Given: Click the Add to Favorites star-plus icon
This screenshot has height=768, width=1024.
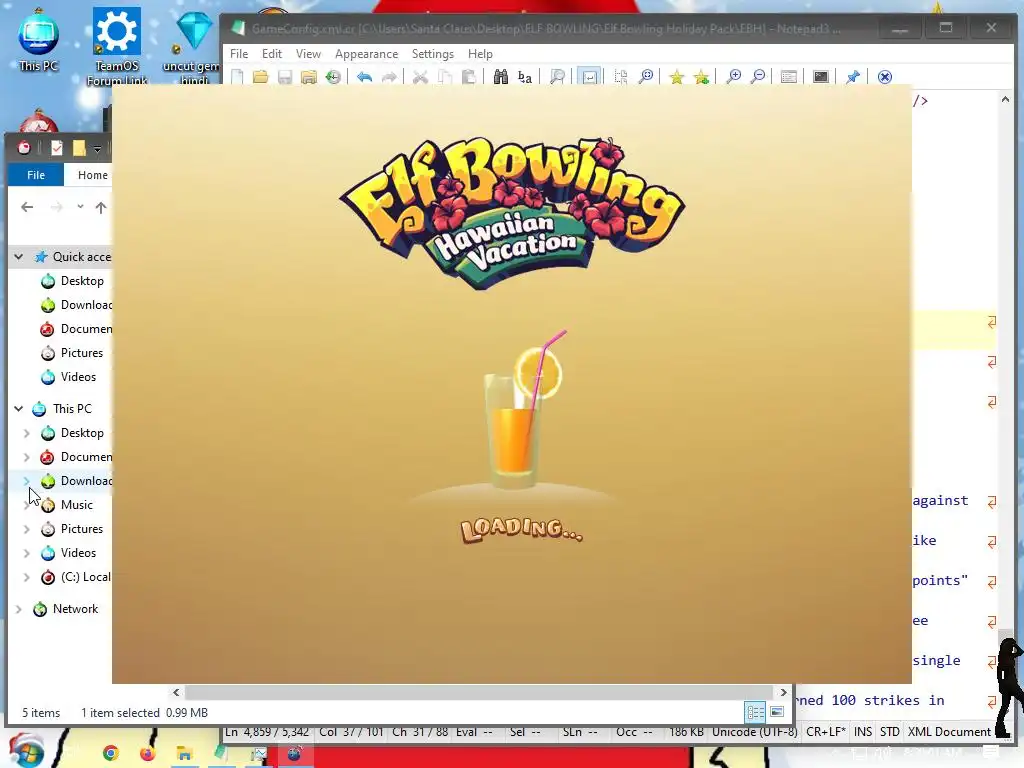Looking at the screenshot, I should (701, 77).
